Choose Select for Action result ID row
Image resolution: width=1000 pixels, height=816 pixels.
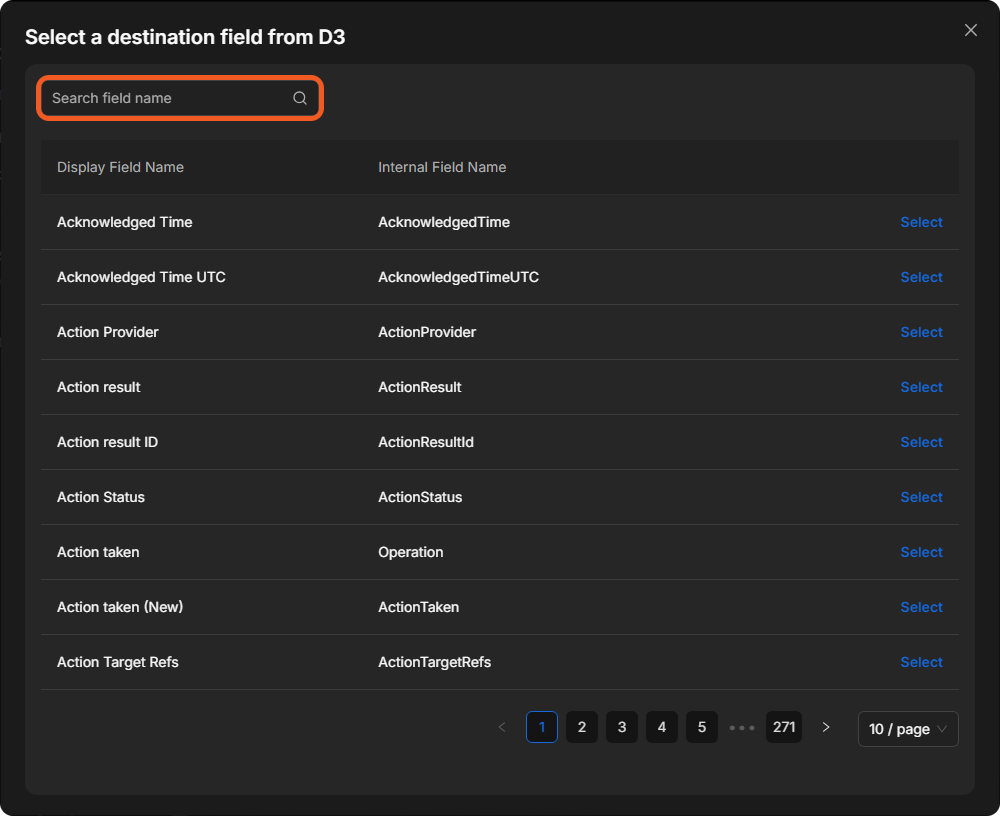(x=921, y=442)
